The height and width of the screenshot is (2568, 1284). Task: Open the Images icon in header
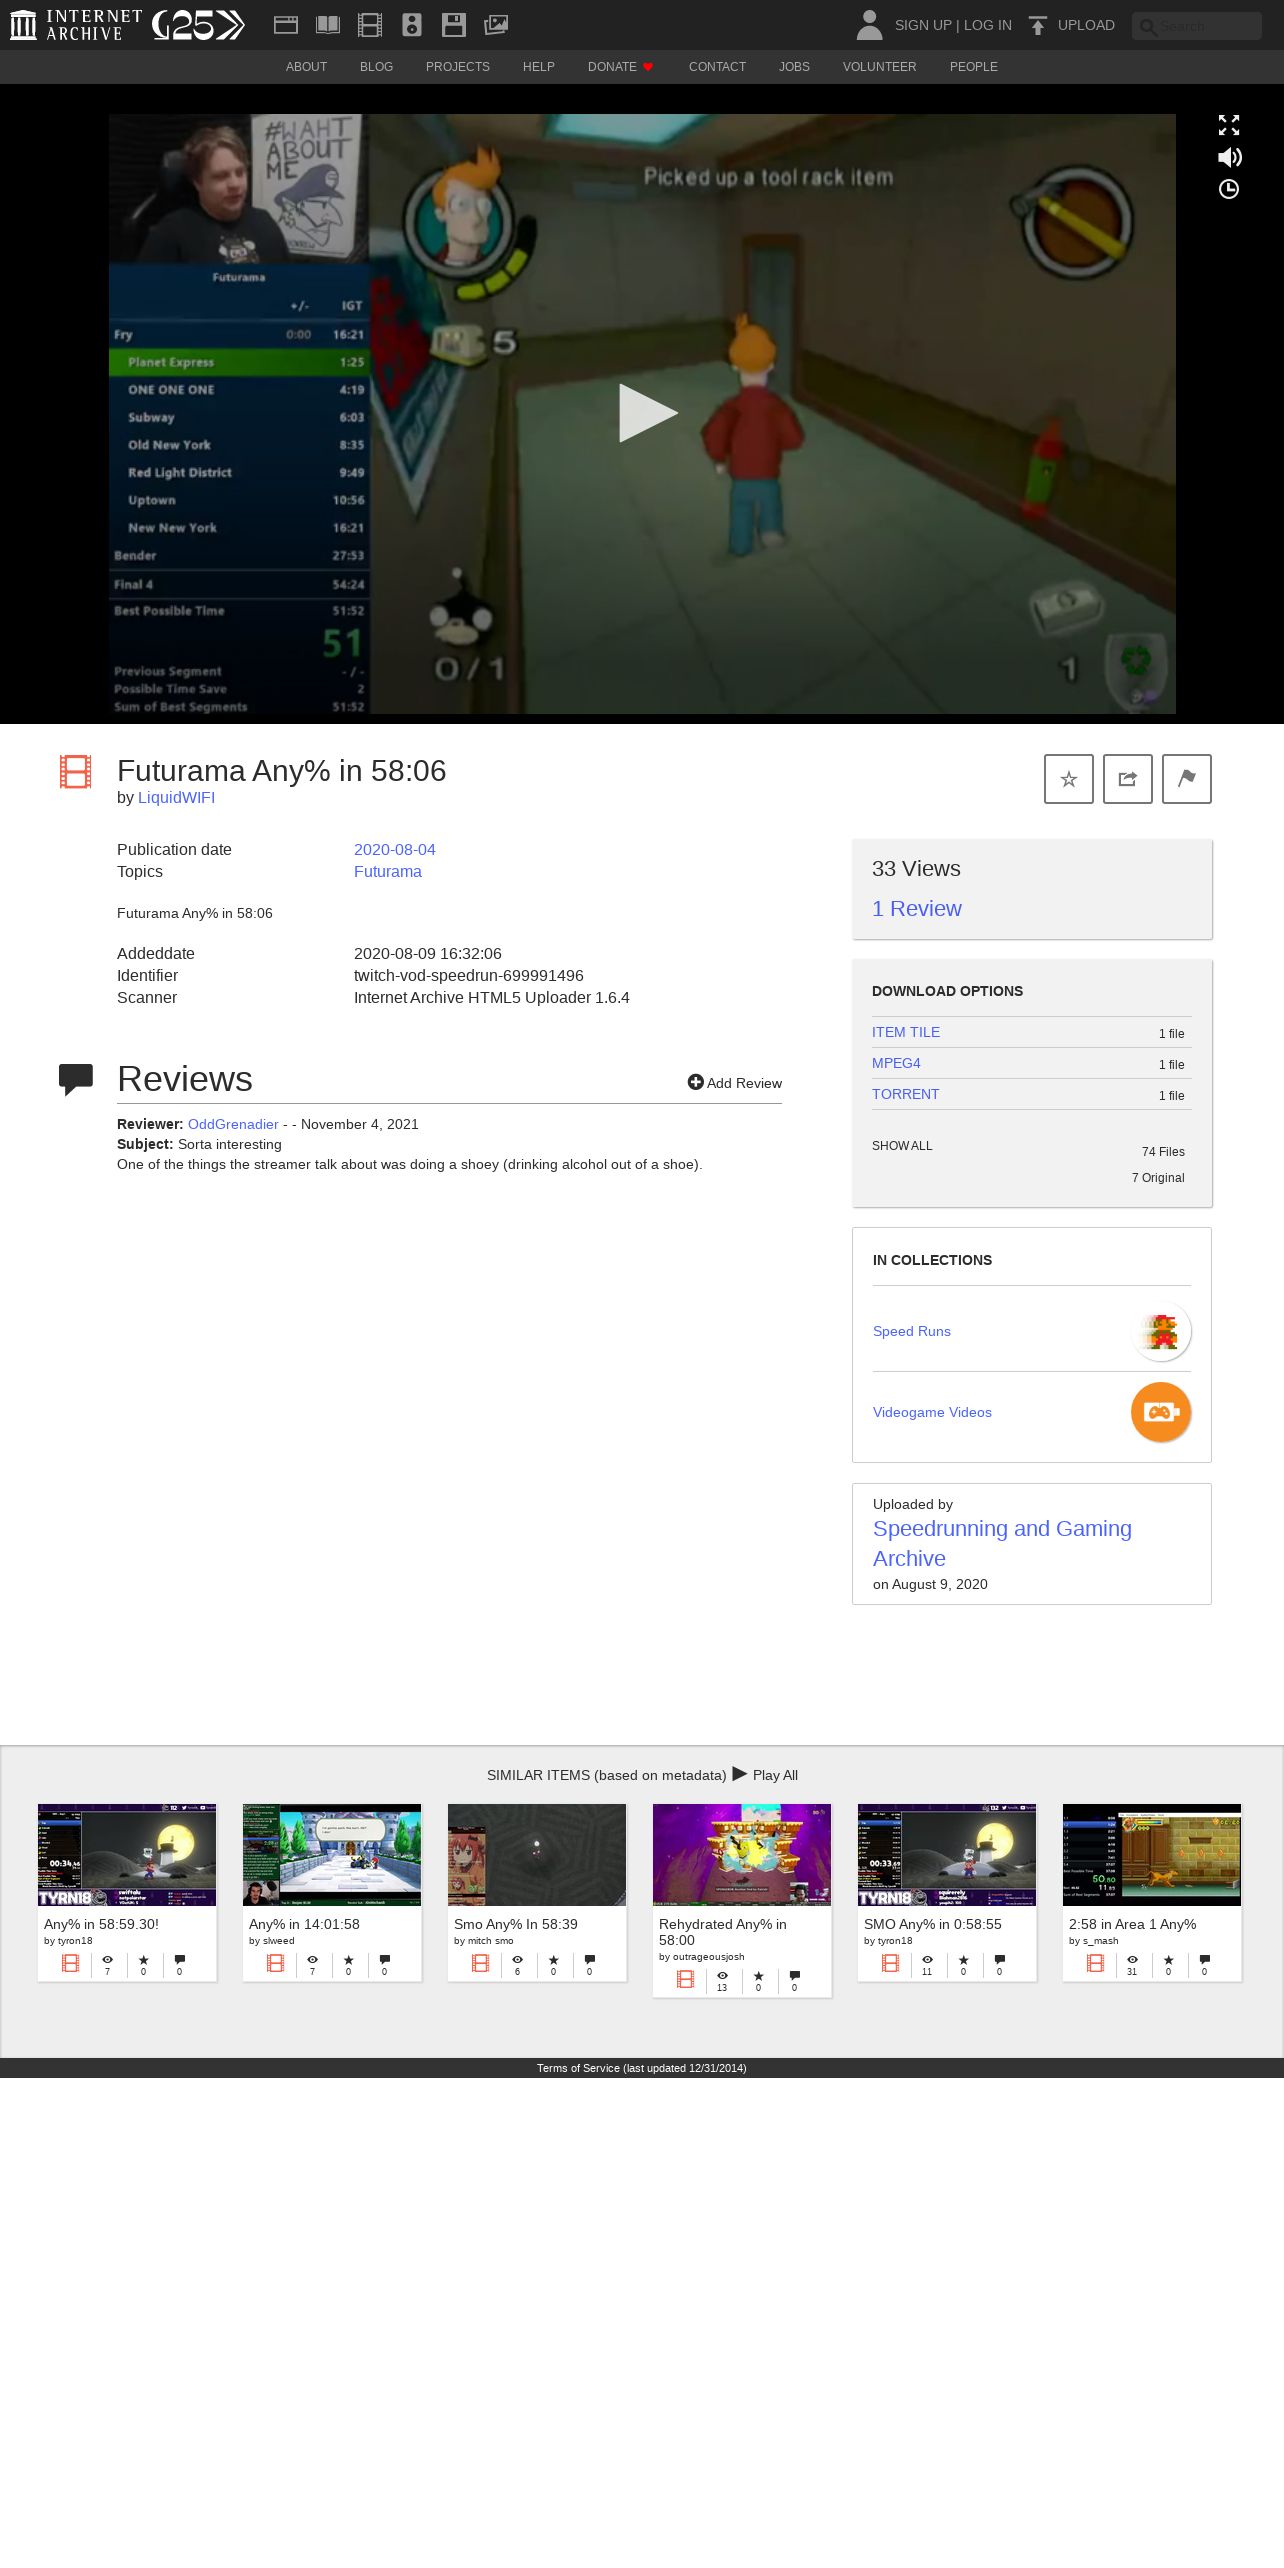tap(496, 25)
